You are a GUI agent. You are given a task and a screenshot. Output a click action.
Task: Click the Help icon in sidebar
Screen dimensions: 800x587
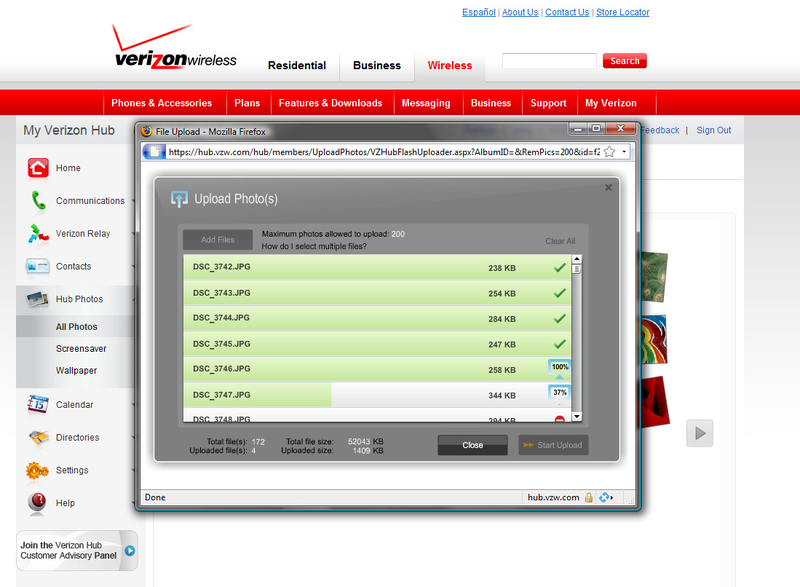(37, 502)
